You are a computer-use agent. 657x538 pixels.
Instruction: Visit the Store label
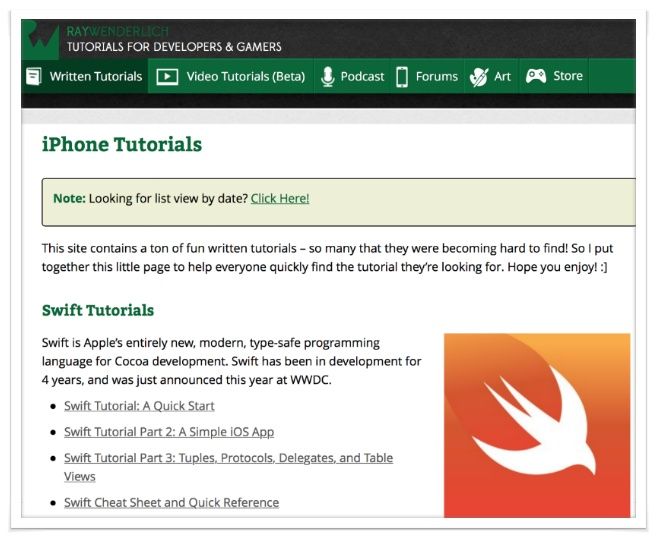[x=568, y=76]
